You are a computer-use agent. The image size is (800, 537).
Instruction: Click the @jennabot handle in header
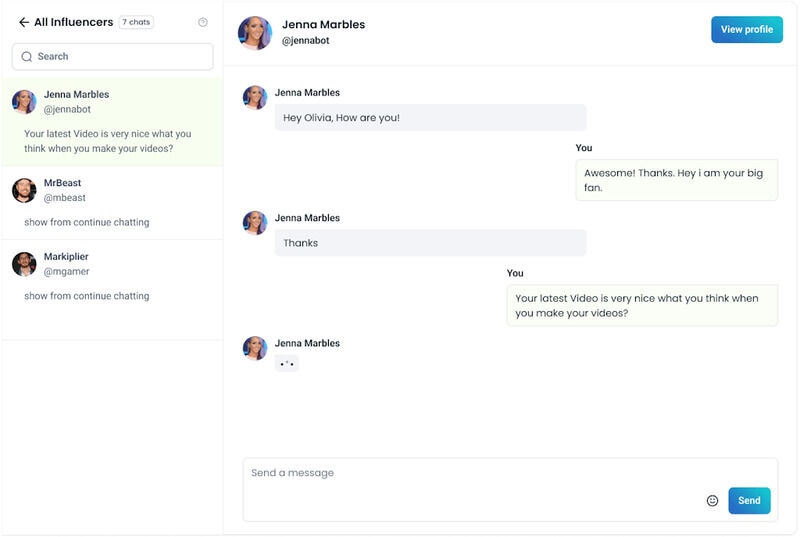[306, 41]
